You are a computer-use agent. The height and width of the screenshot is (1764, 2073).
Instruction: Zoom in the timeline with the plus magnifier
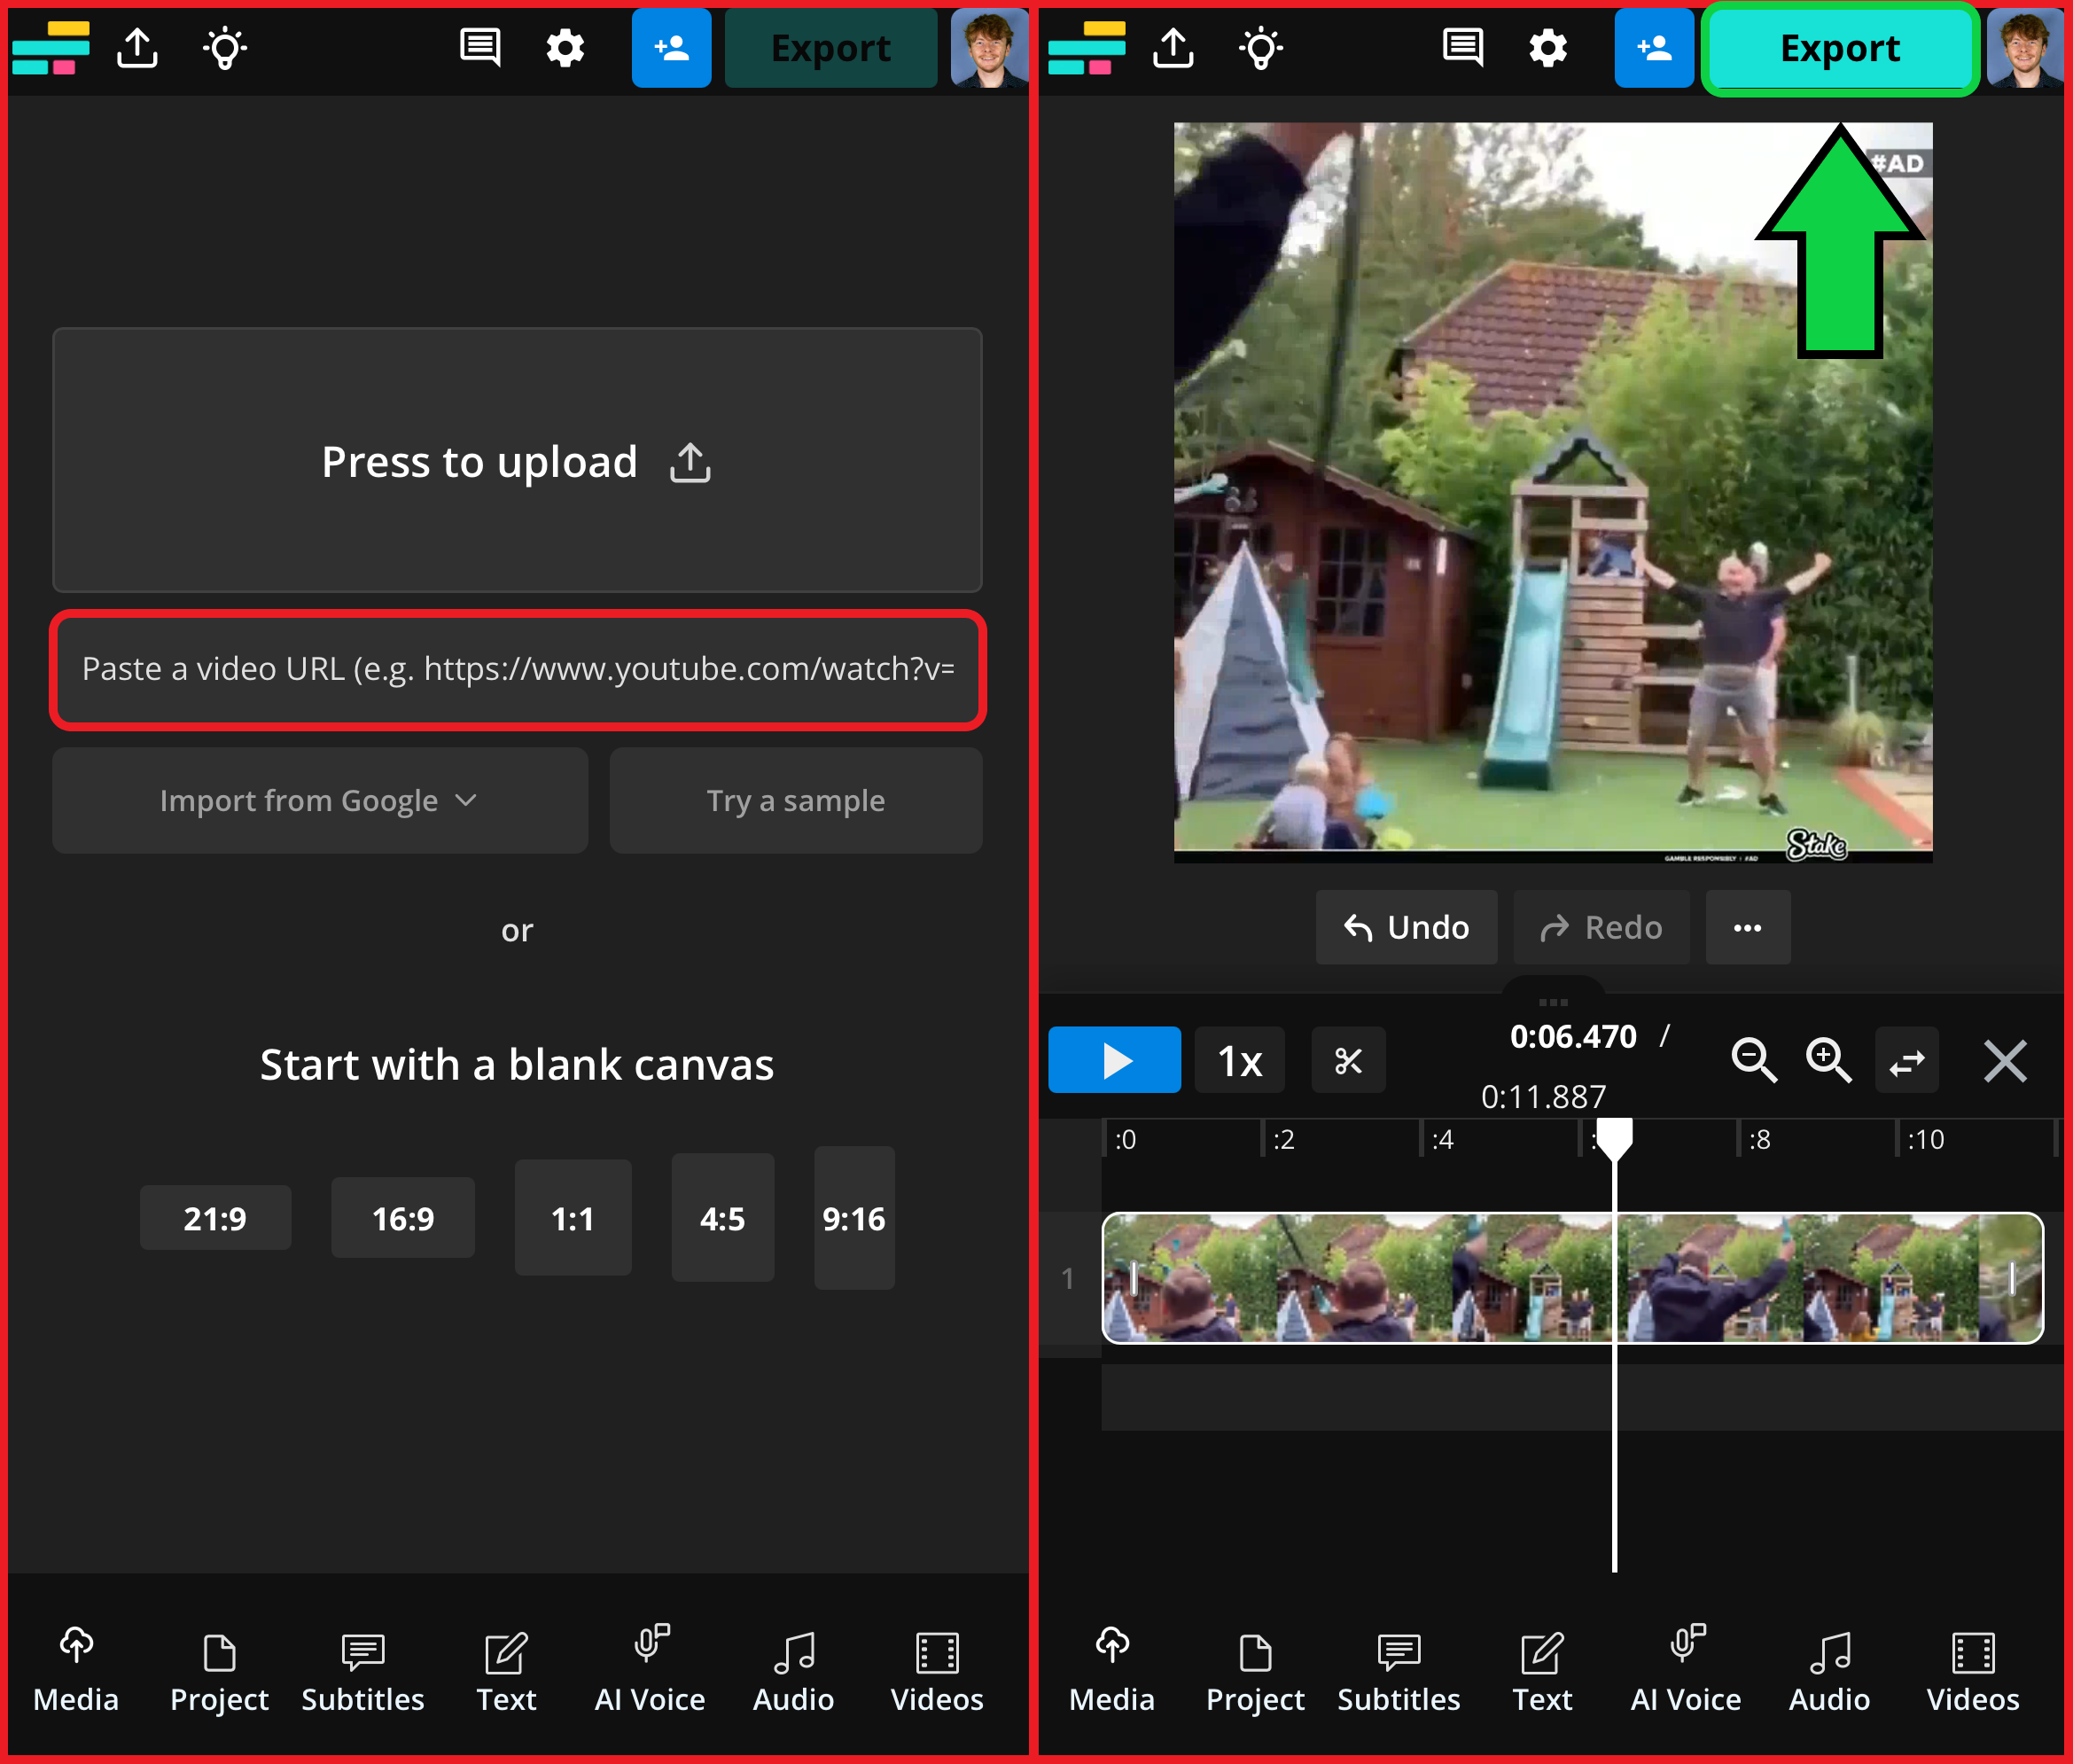1828,1060
